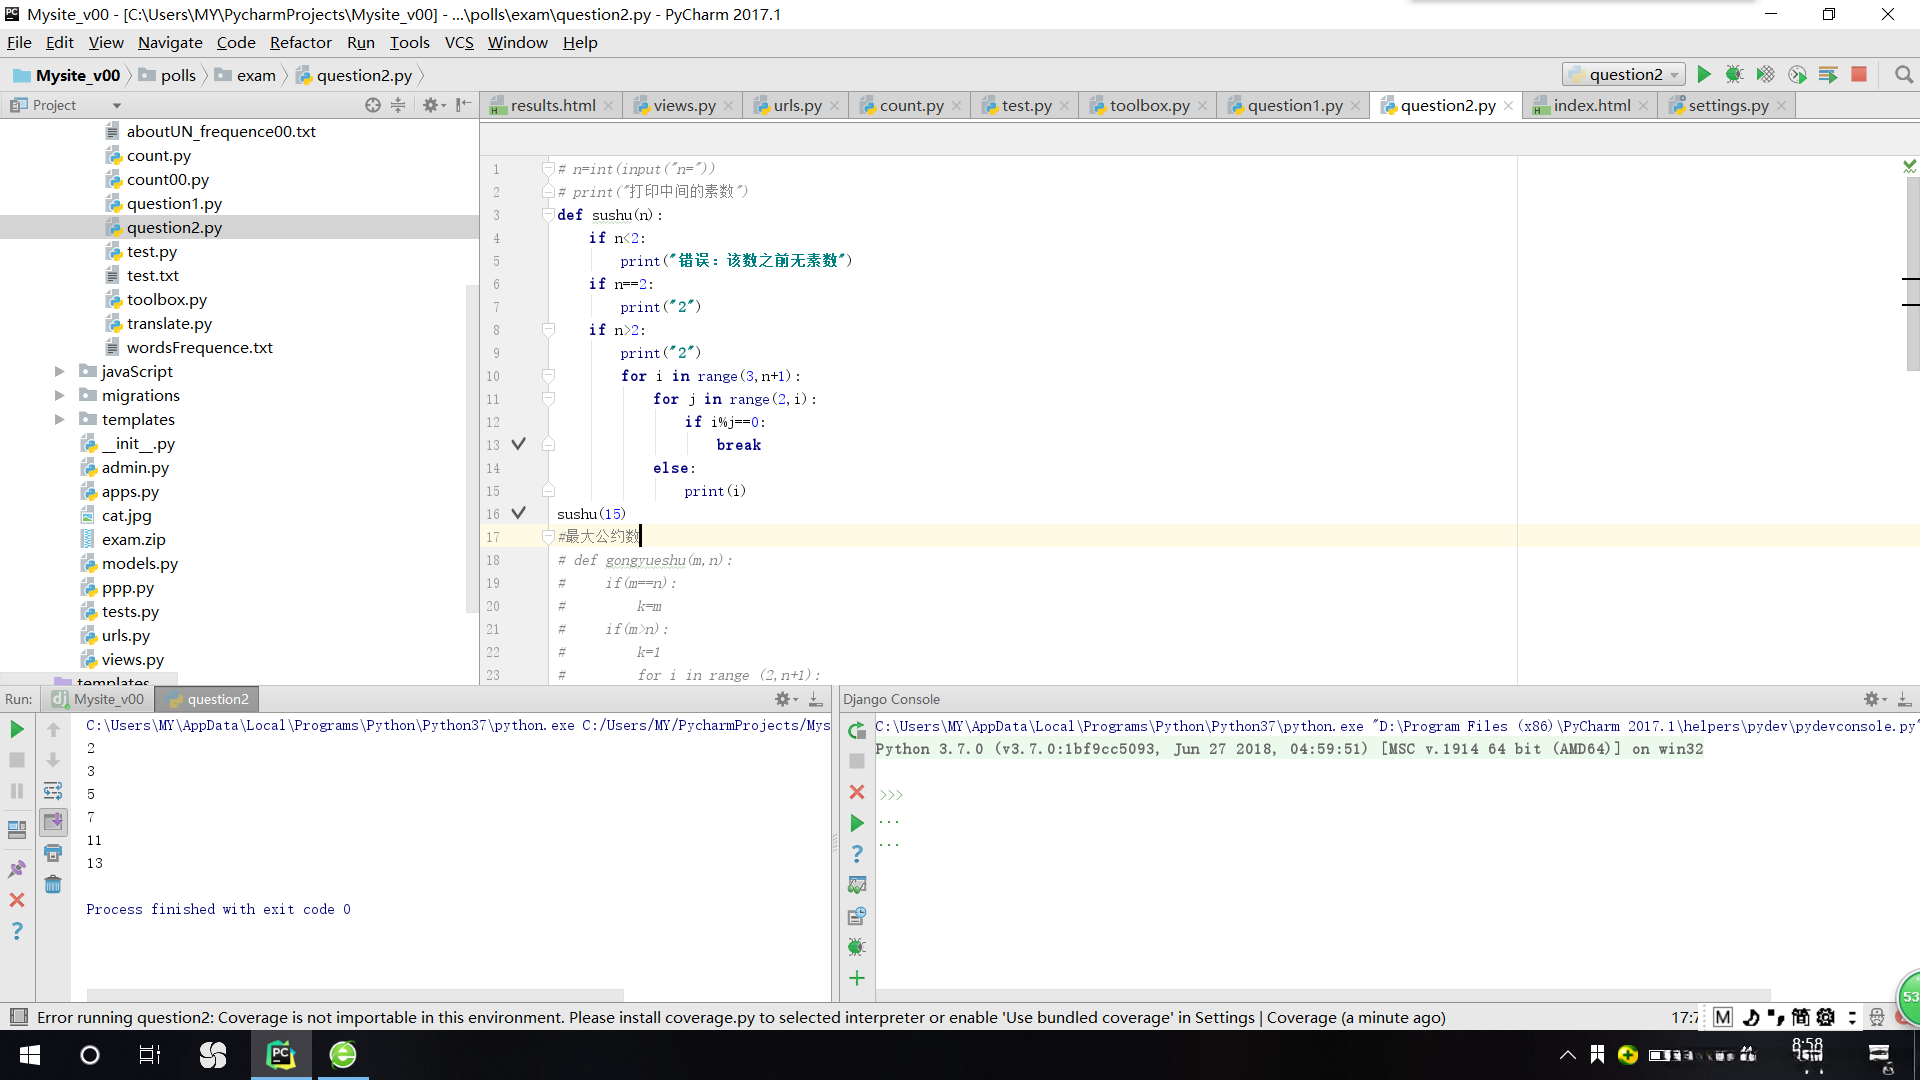Image resolution: width=1920 pixels, height=1080 pixels.
Task: Rerun the Django Console with green arrow icon
Action: (857, 731)
